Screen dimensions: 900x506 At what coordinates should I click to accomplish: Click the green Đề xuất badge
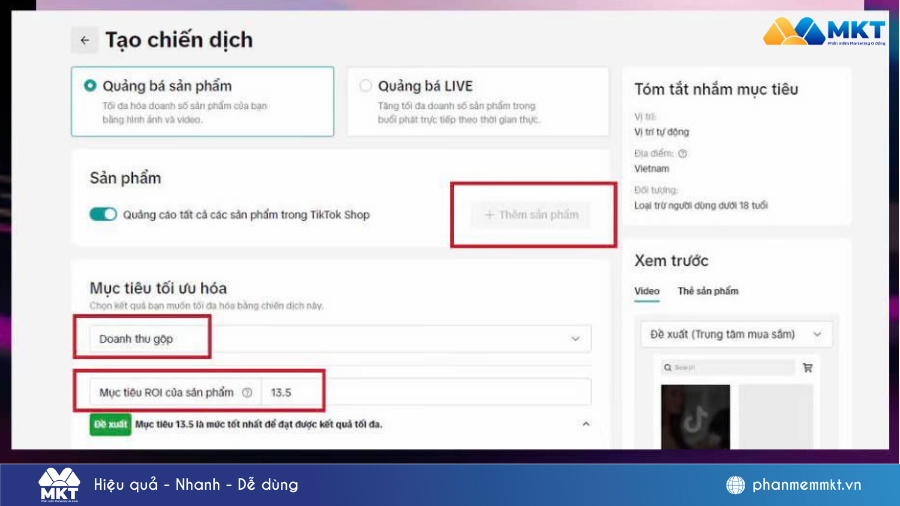[x=111, y=424]
